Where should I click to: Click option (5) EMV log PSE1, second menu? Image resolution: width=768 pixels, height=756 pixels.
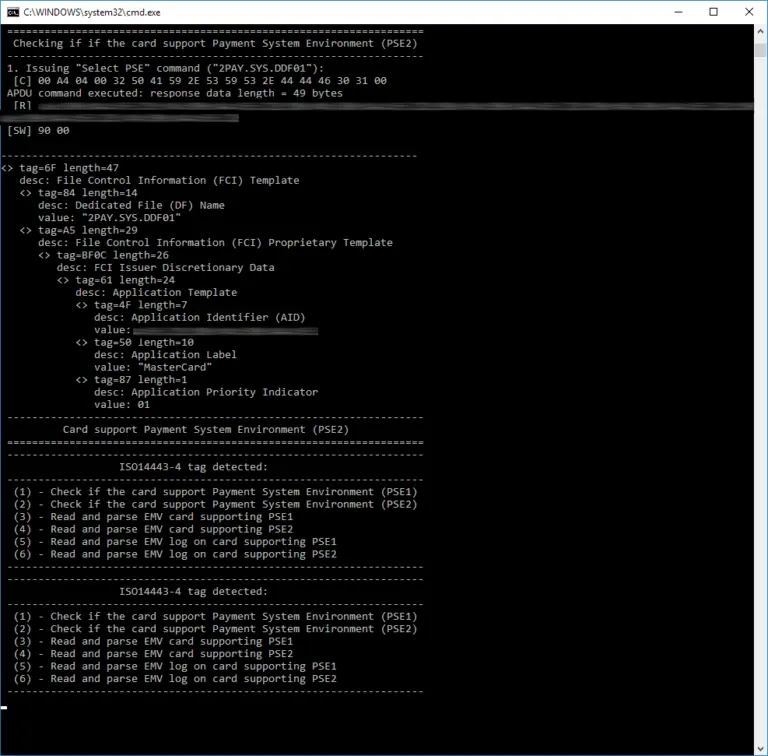click(x=175, y=666)
